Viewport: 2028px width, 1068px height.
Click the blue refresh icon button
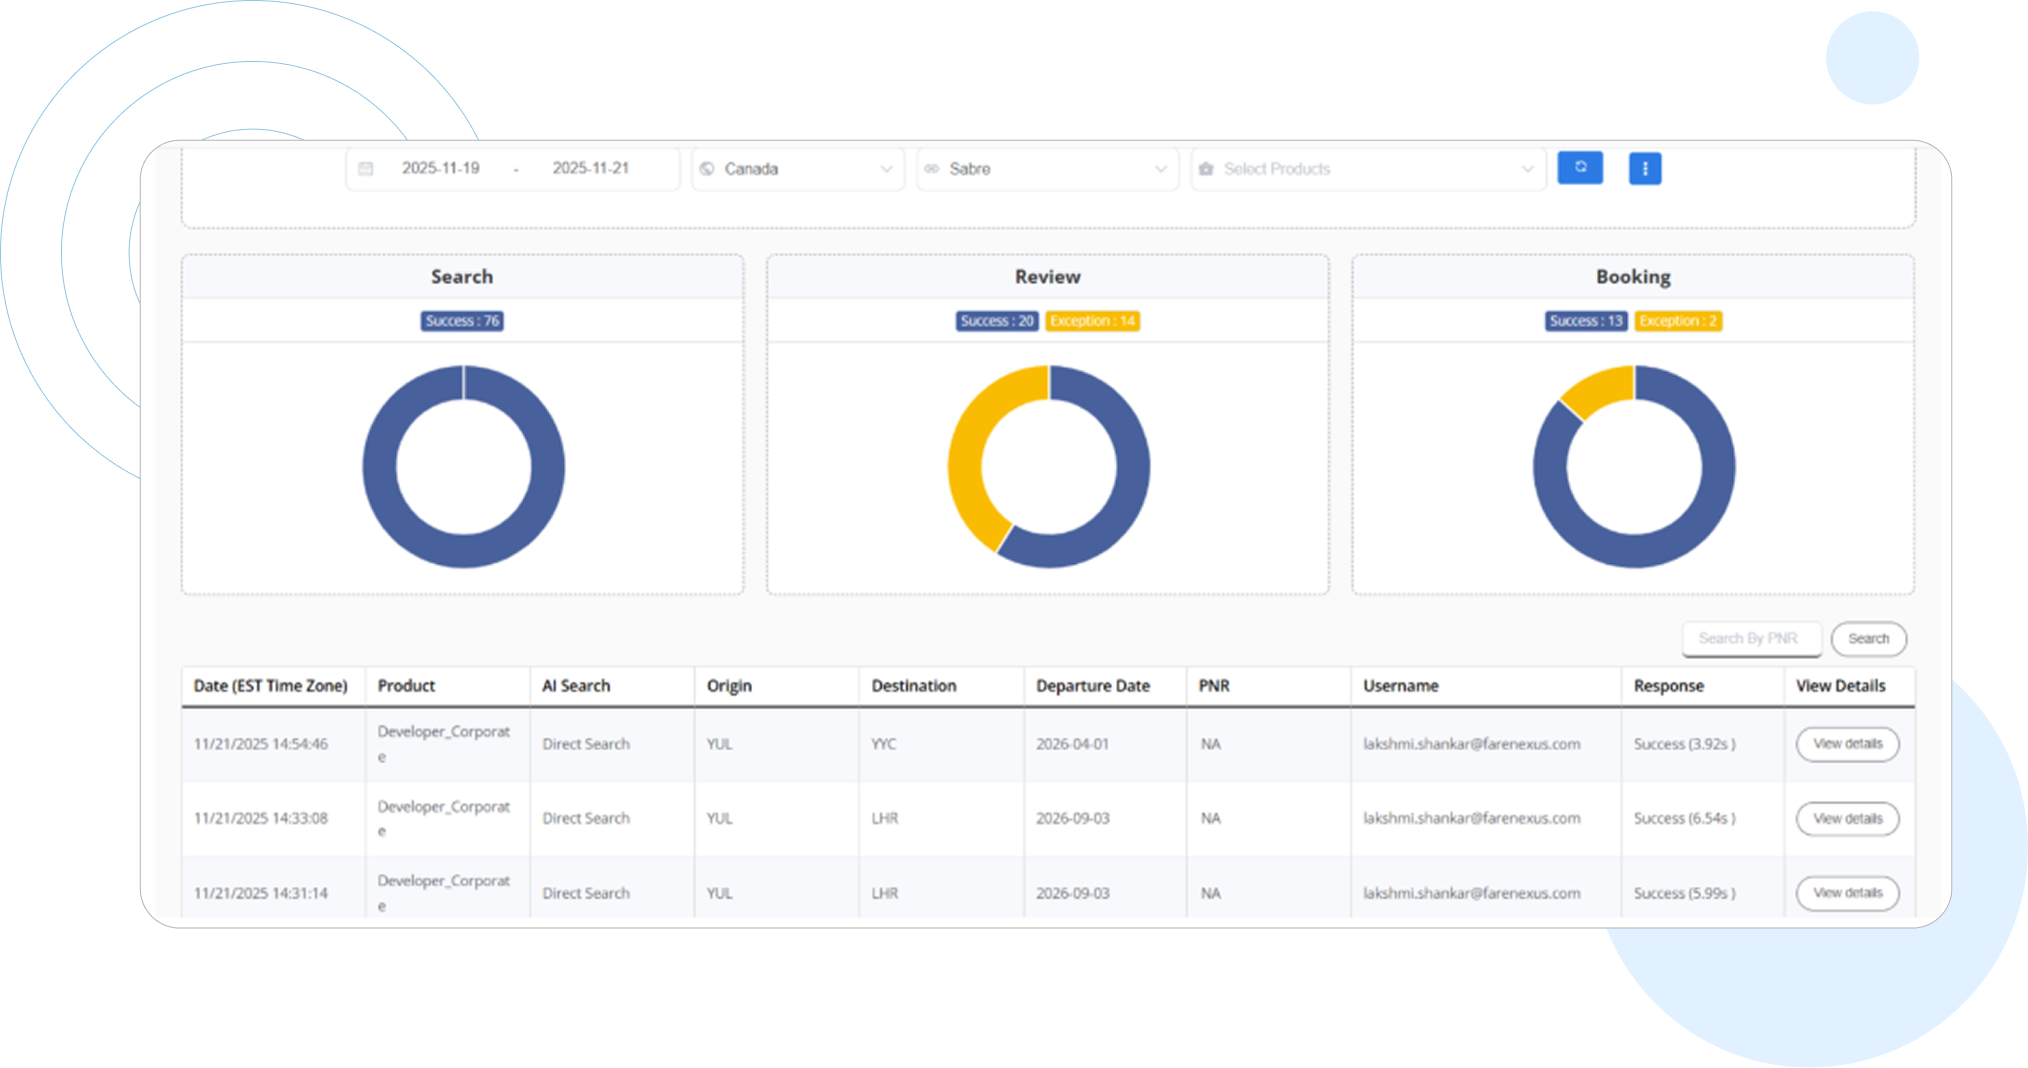point(1580,168)
